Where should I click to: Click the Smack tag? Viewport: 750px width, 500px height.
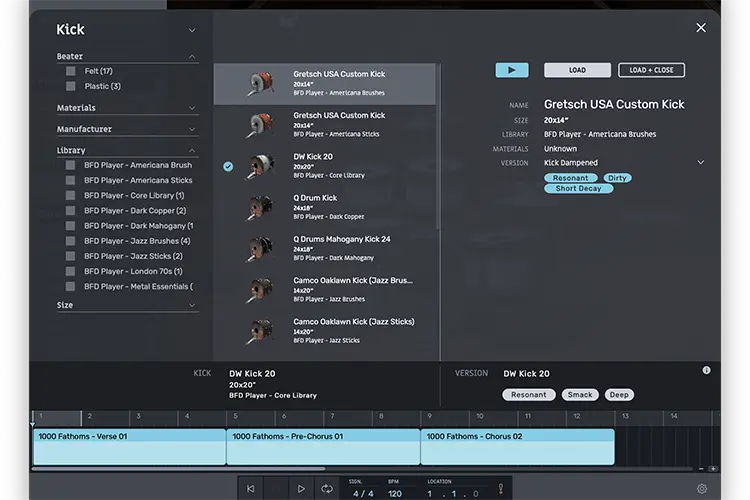580,395
